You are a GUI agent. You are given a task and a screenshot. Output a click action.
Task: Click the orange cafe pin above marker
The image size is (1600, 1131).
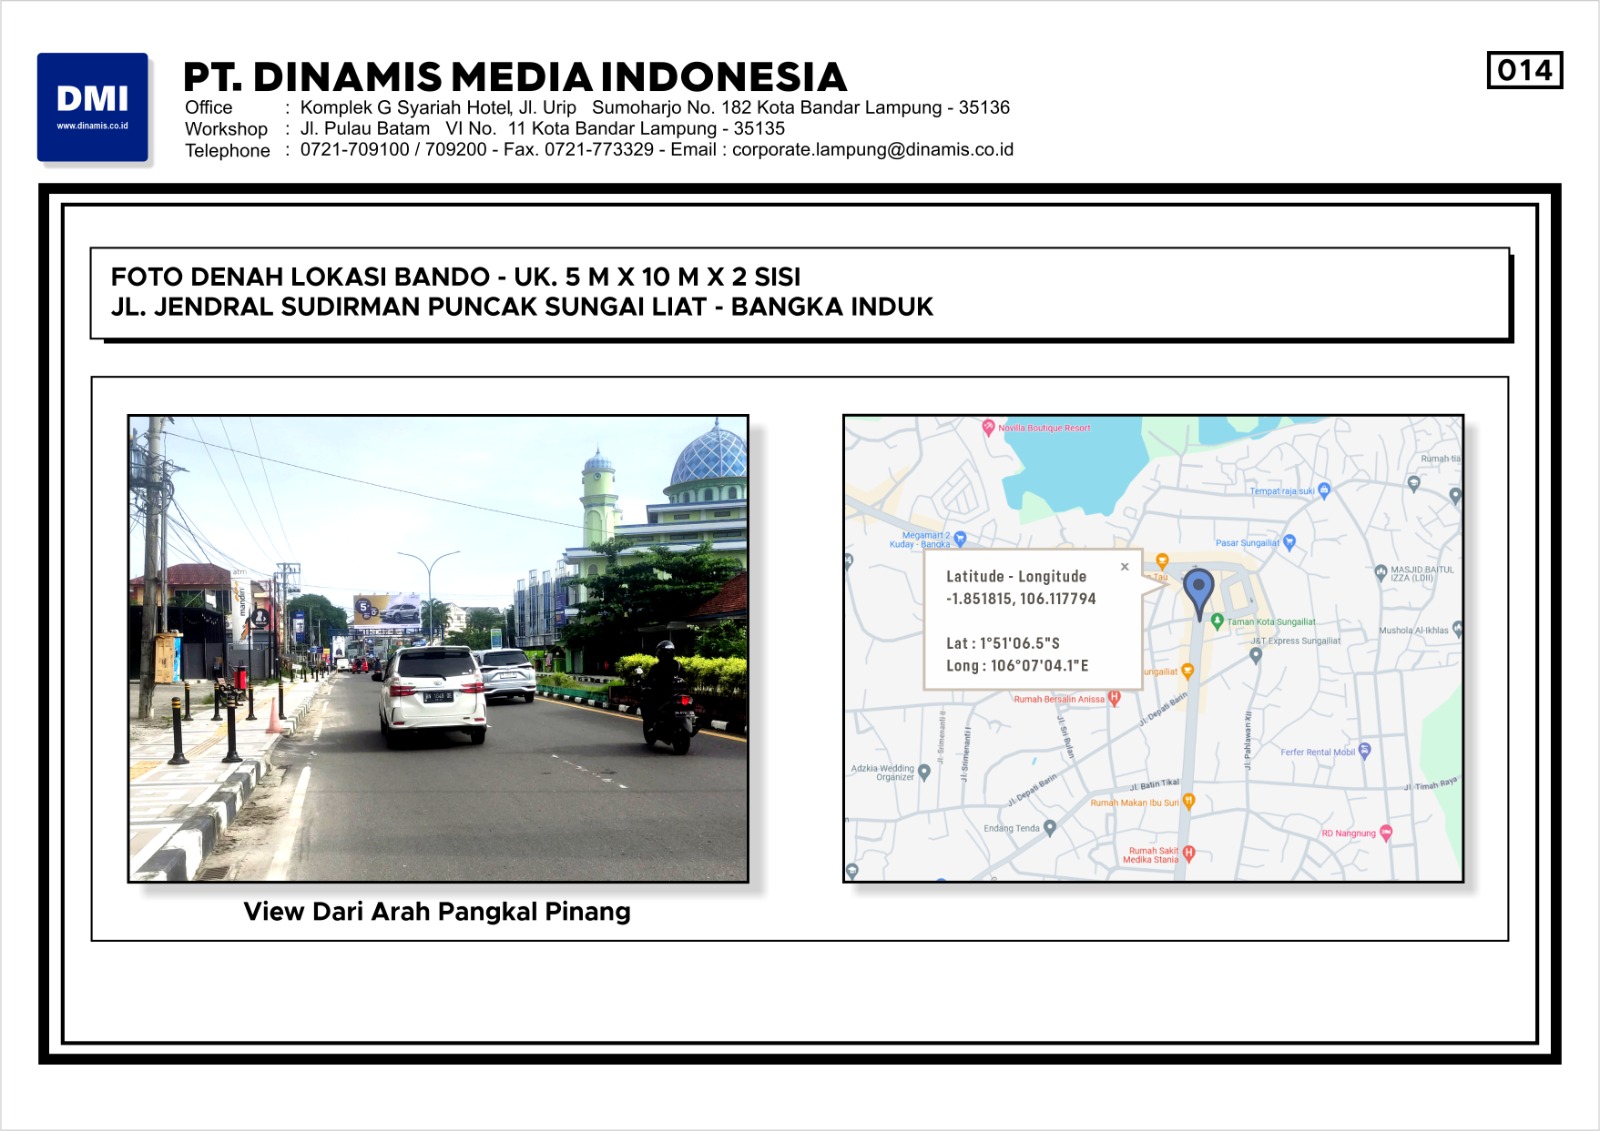pyautogui.click(x=1162, y=562)
